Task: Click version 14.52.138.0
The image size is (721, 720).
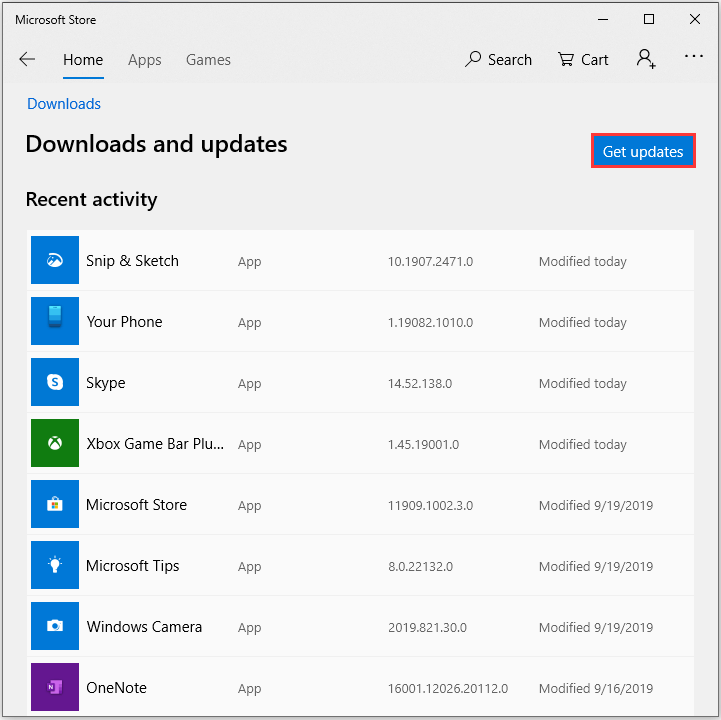Action: click(x=420, y=383)
